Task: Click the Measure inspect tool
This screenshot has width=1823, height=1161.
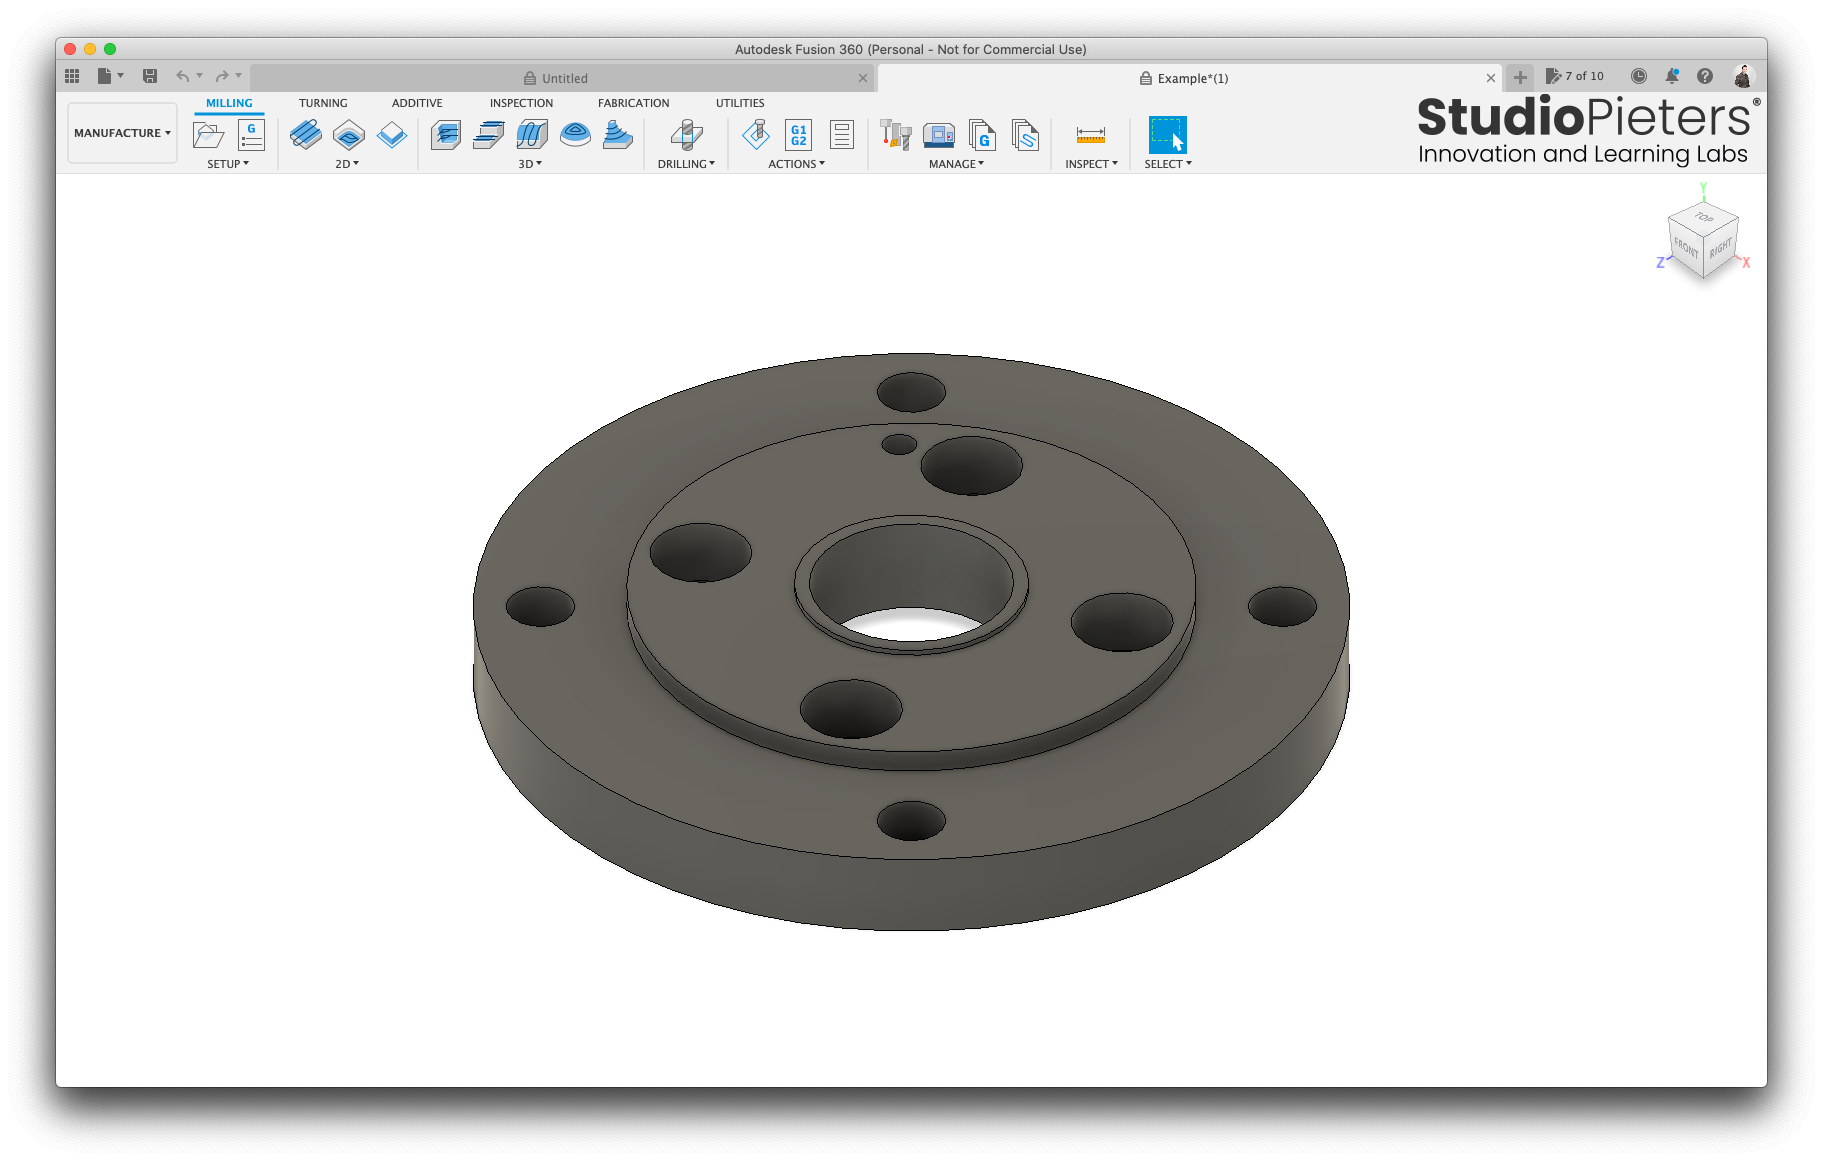Action: click(x=1091, y=134)
